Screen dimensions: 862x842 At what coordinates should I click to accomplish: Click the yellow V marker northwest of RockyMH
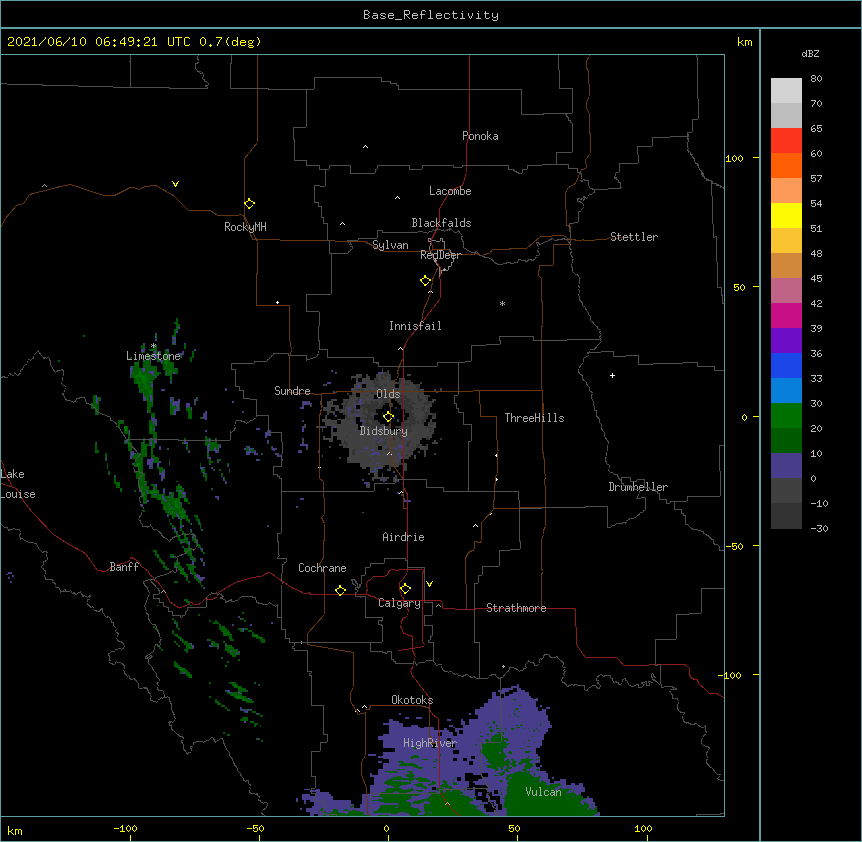[175, 184]
